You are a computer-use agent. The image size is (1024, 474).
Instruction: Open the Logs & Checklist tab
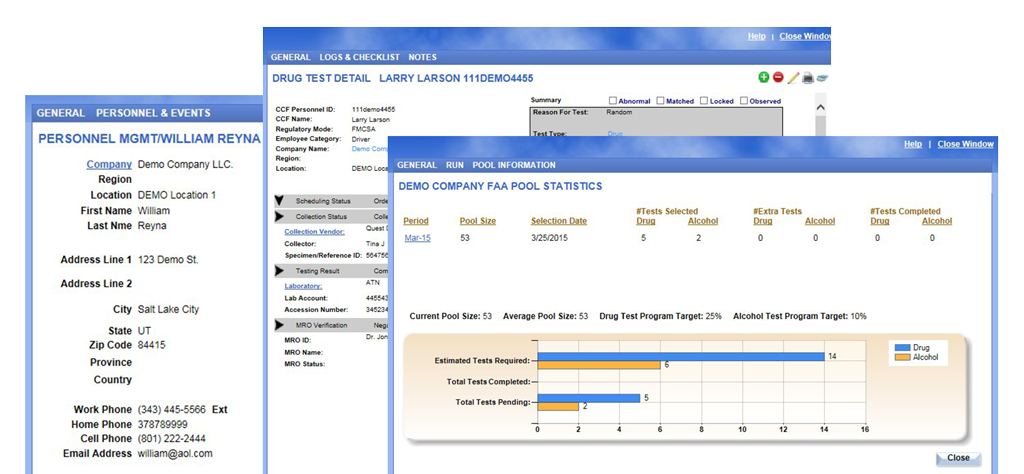pos(359,57)
